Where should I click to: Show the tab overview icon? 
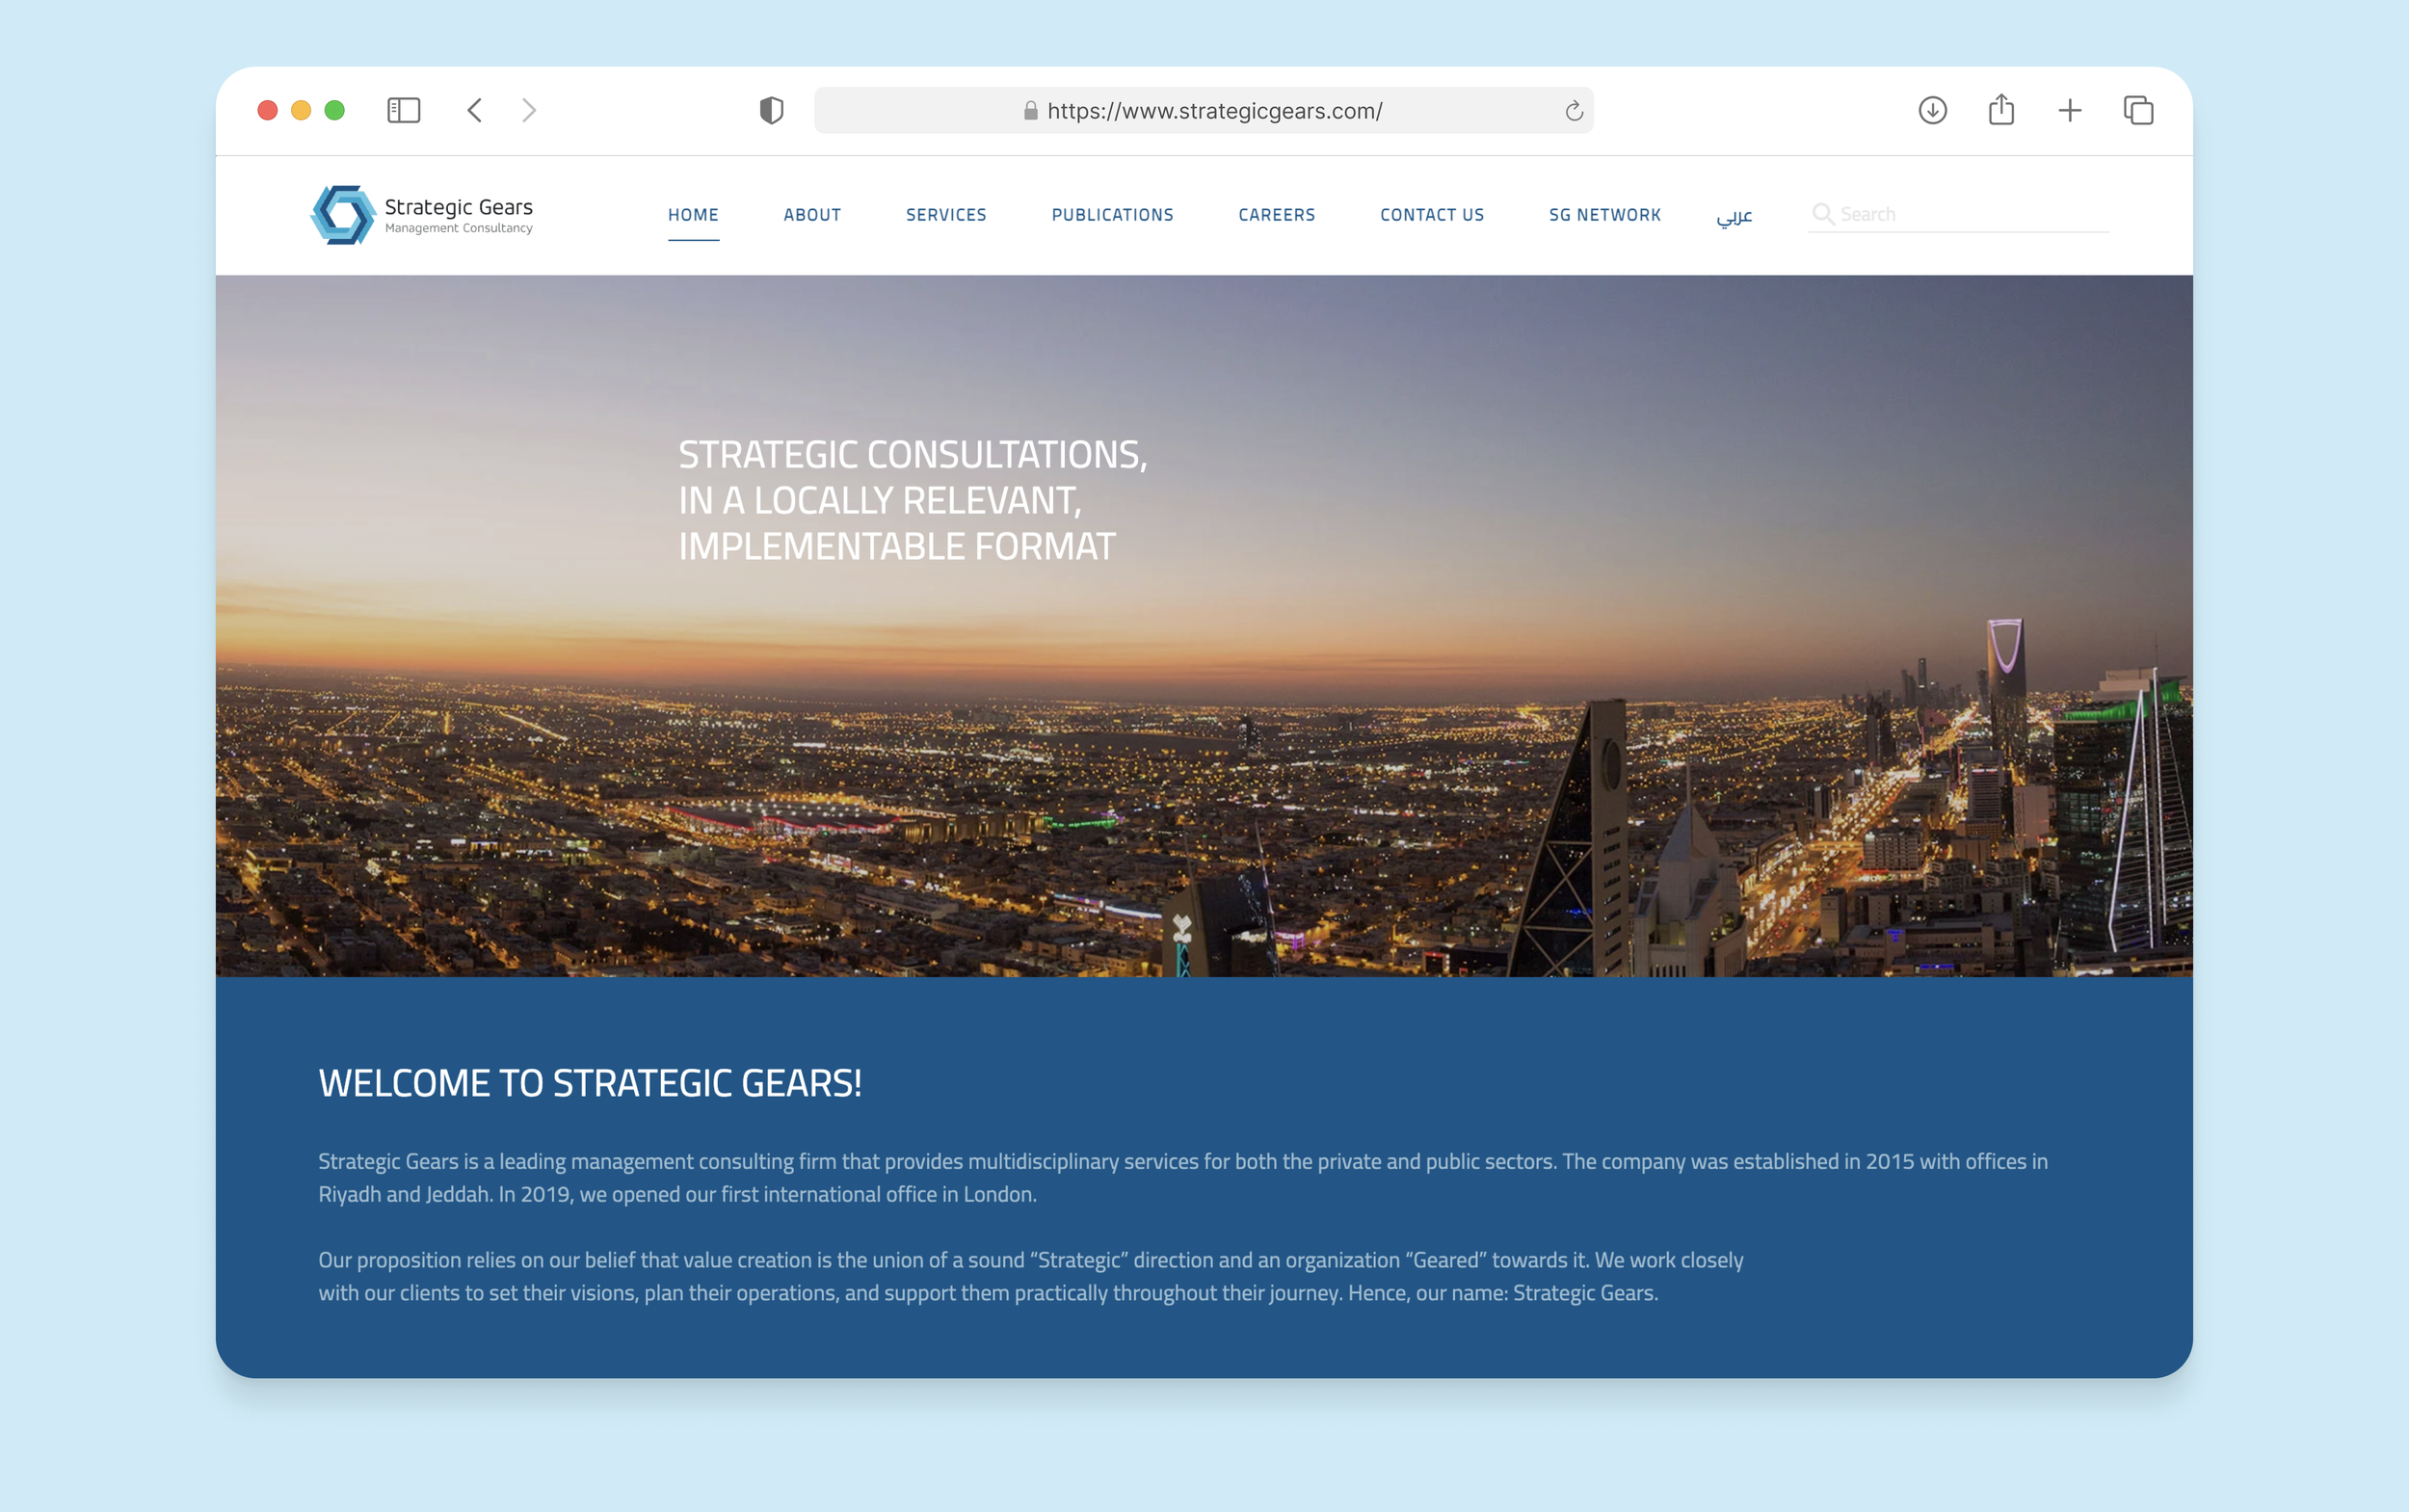pos(2138,110)
